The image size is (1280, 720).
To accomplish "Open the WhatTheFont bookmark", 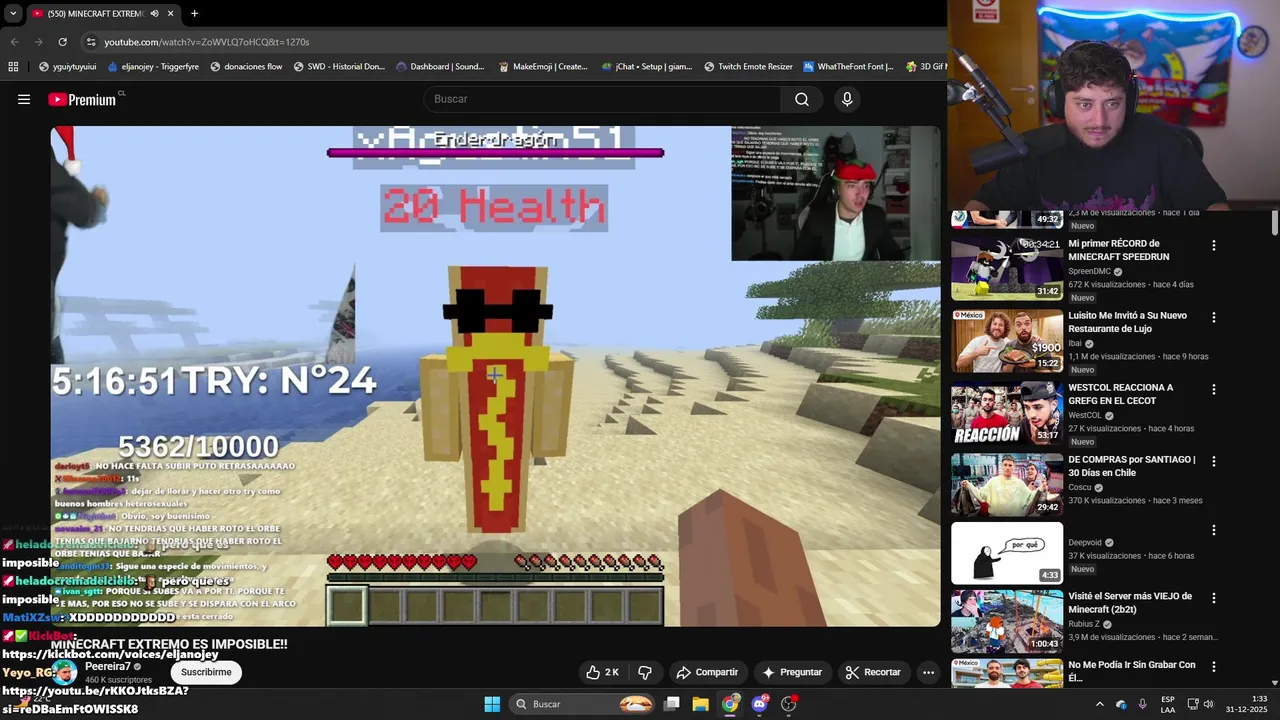I will point(849,67).
